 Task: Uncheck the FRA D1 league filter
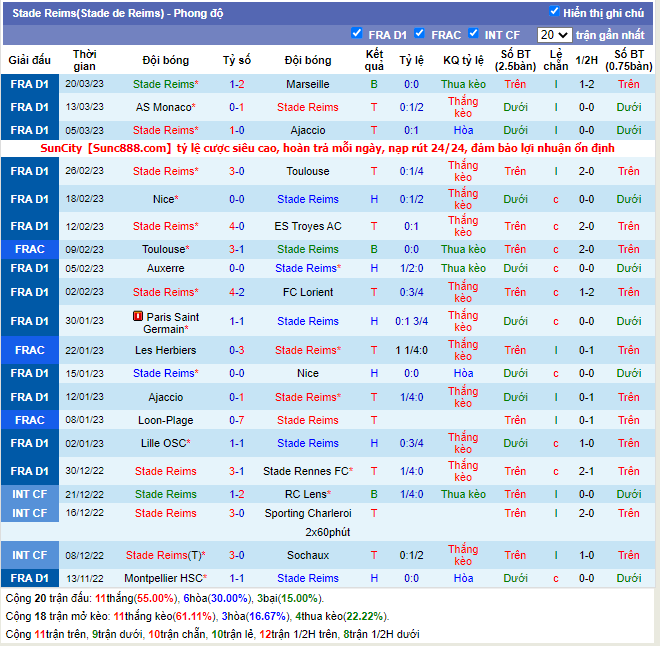pos(357,34)
